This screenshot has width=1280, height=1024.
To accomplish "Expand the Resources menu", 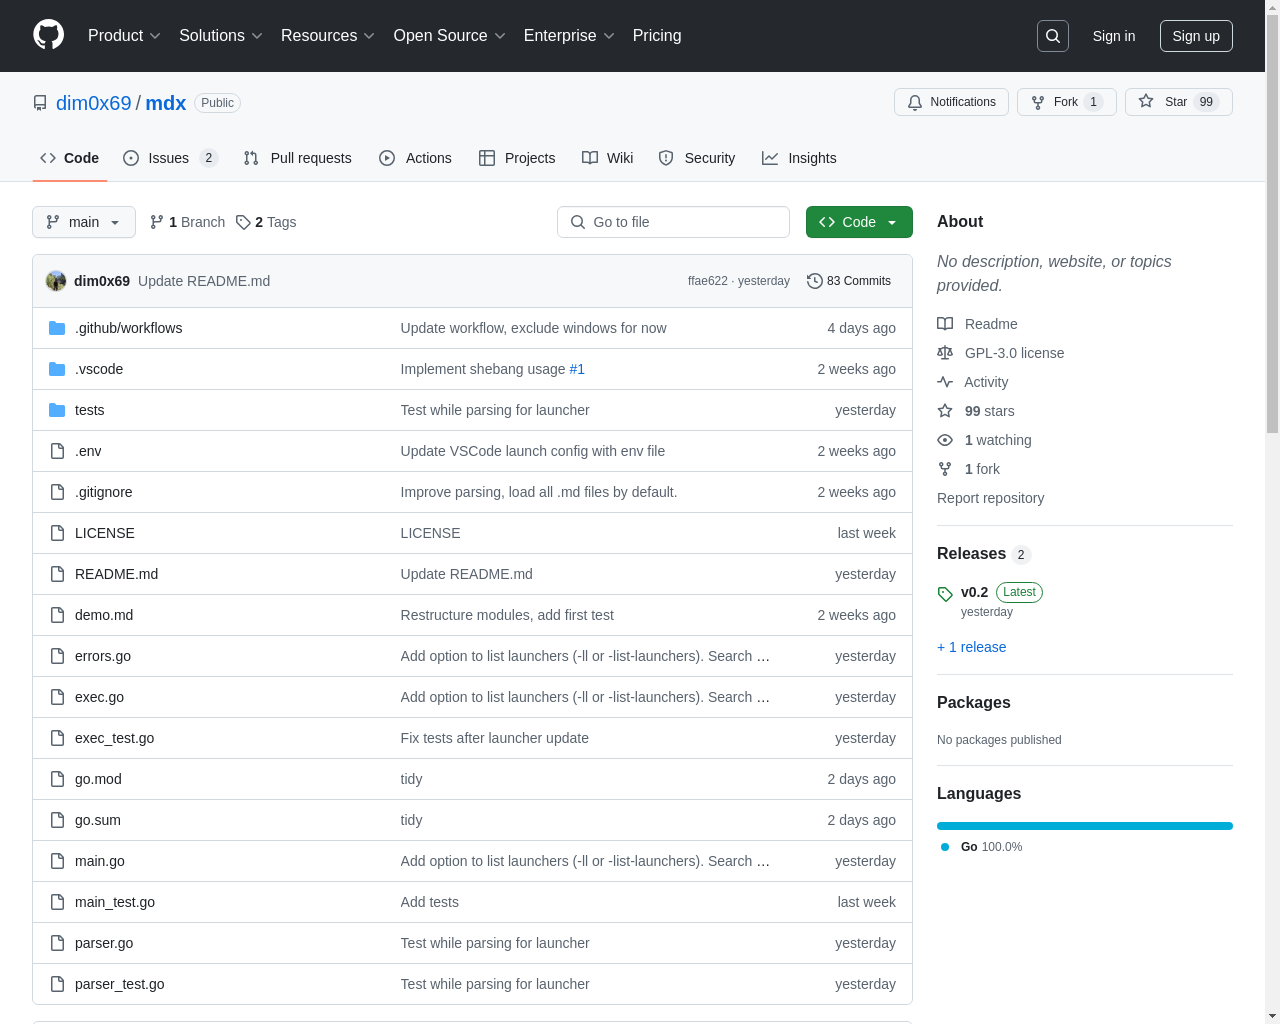I will coord(328,36).
